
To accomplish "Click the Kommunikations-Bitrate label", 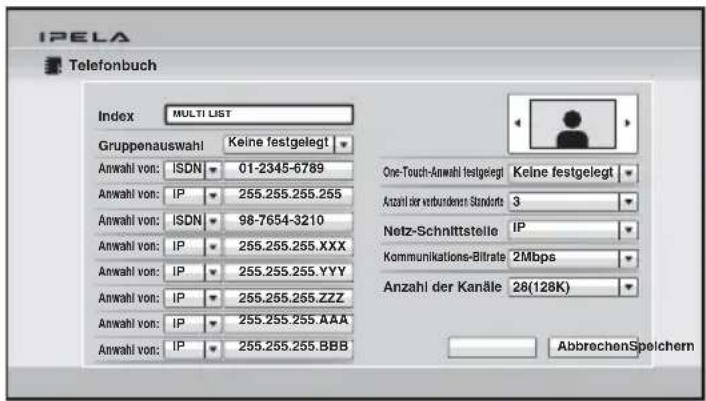I will tap(444, 257).
